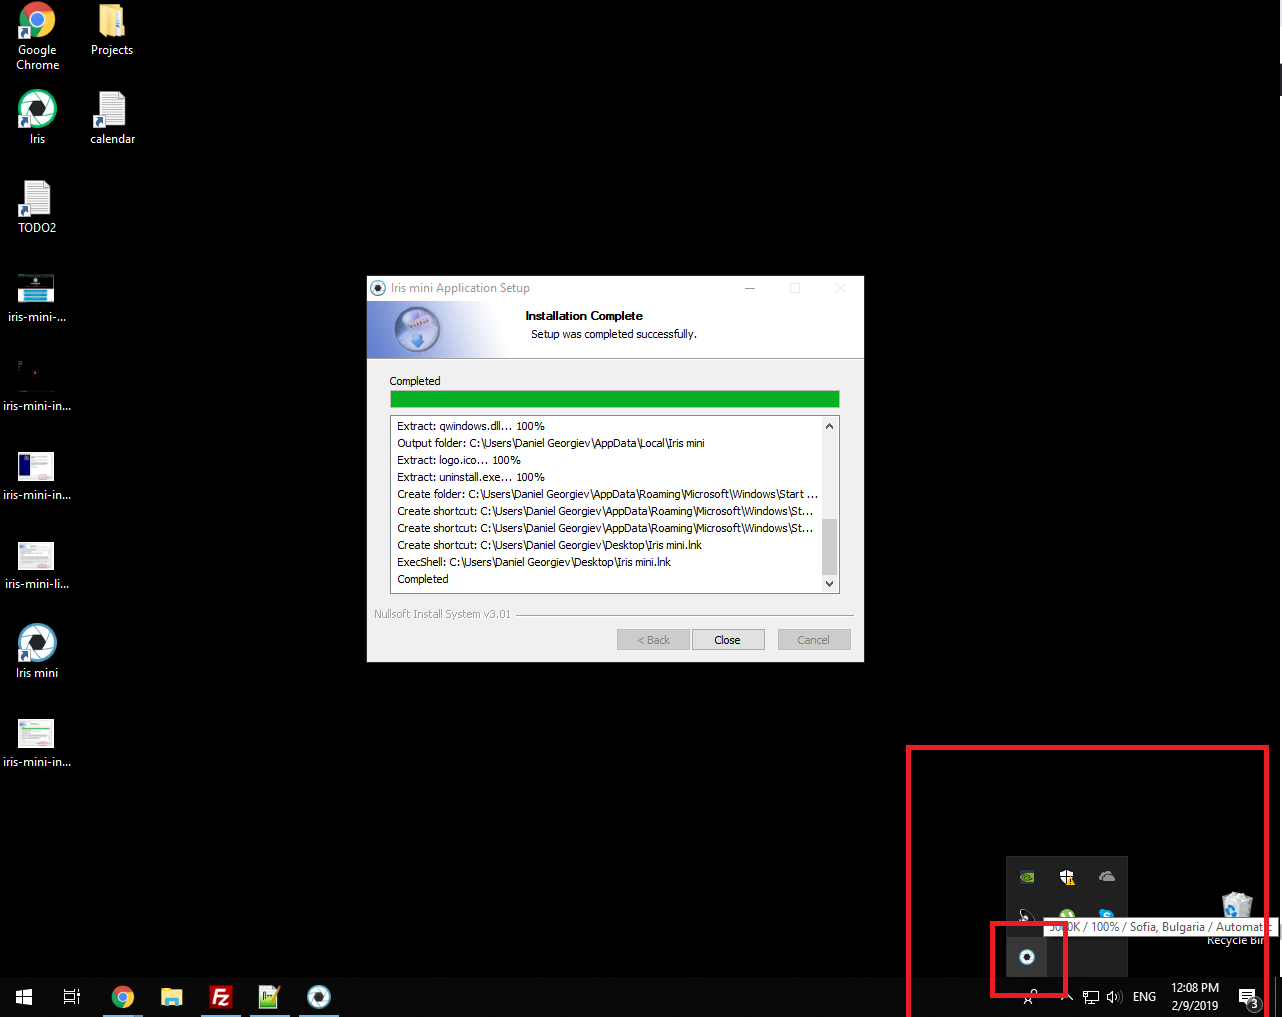Select 'Create shortcut' line for Desktop\Iris mini.lnk
Screen dimensions: 1282x1017
(x=550, y=545)
